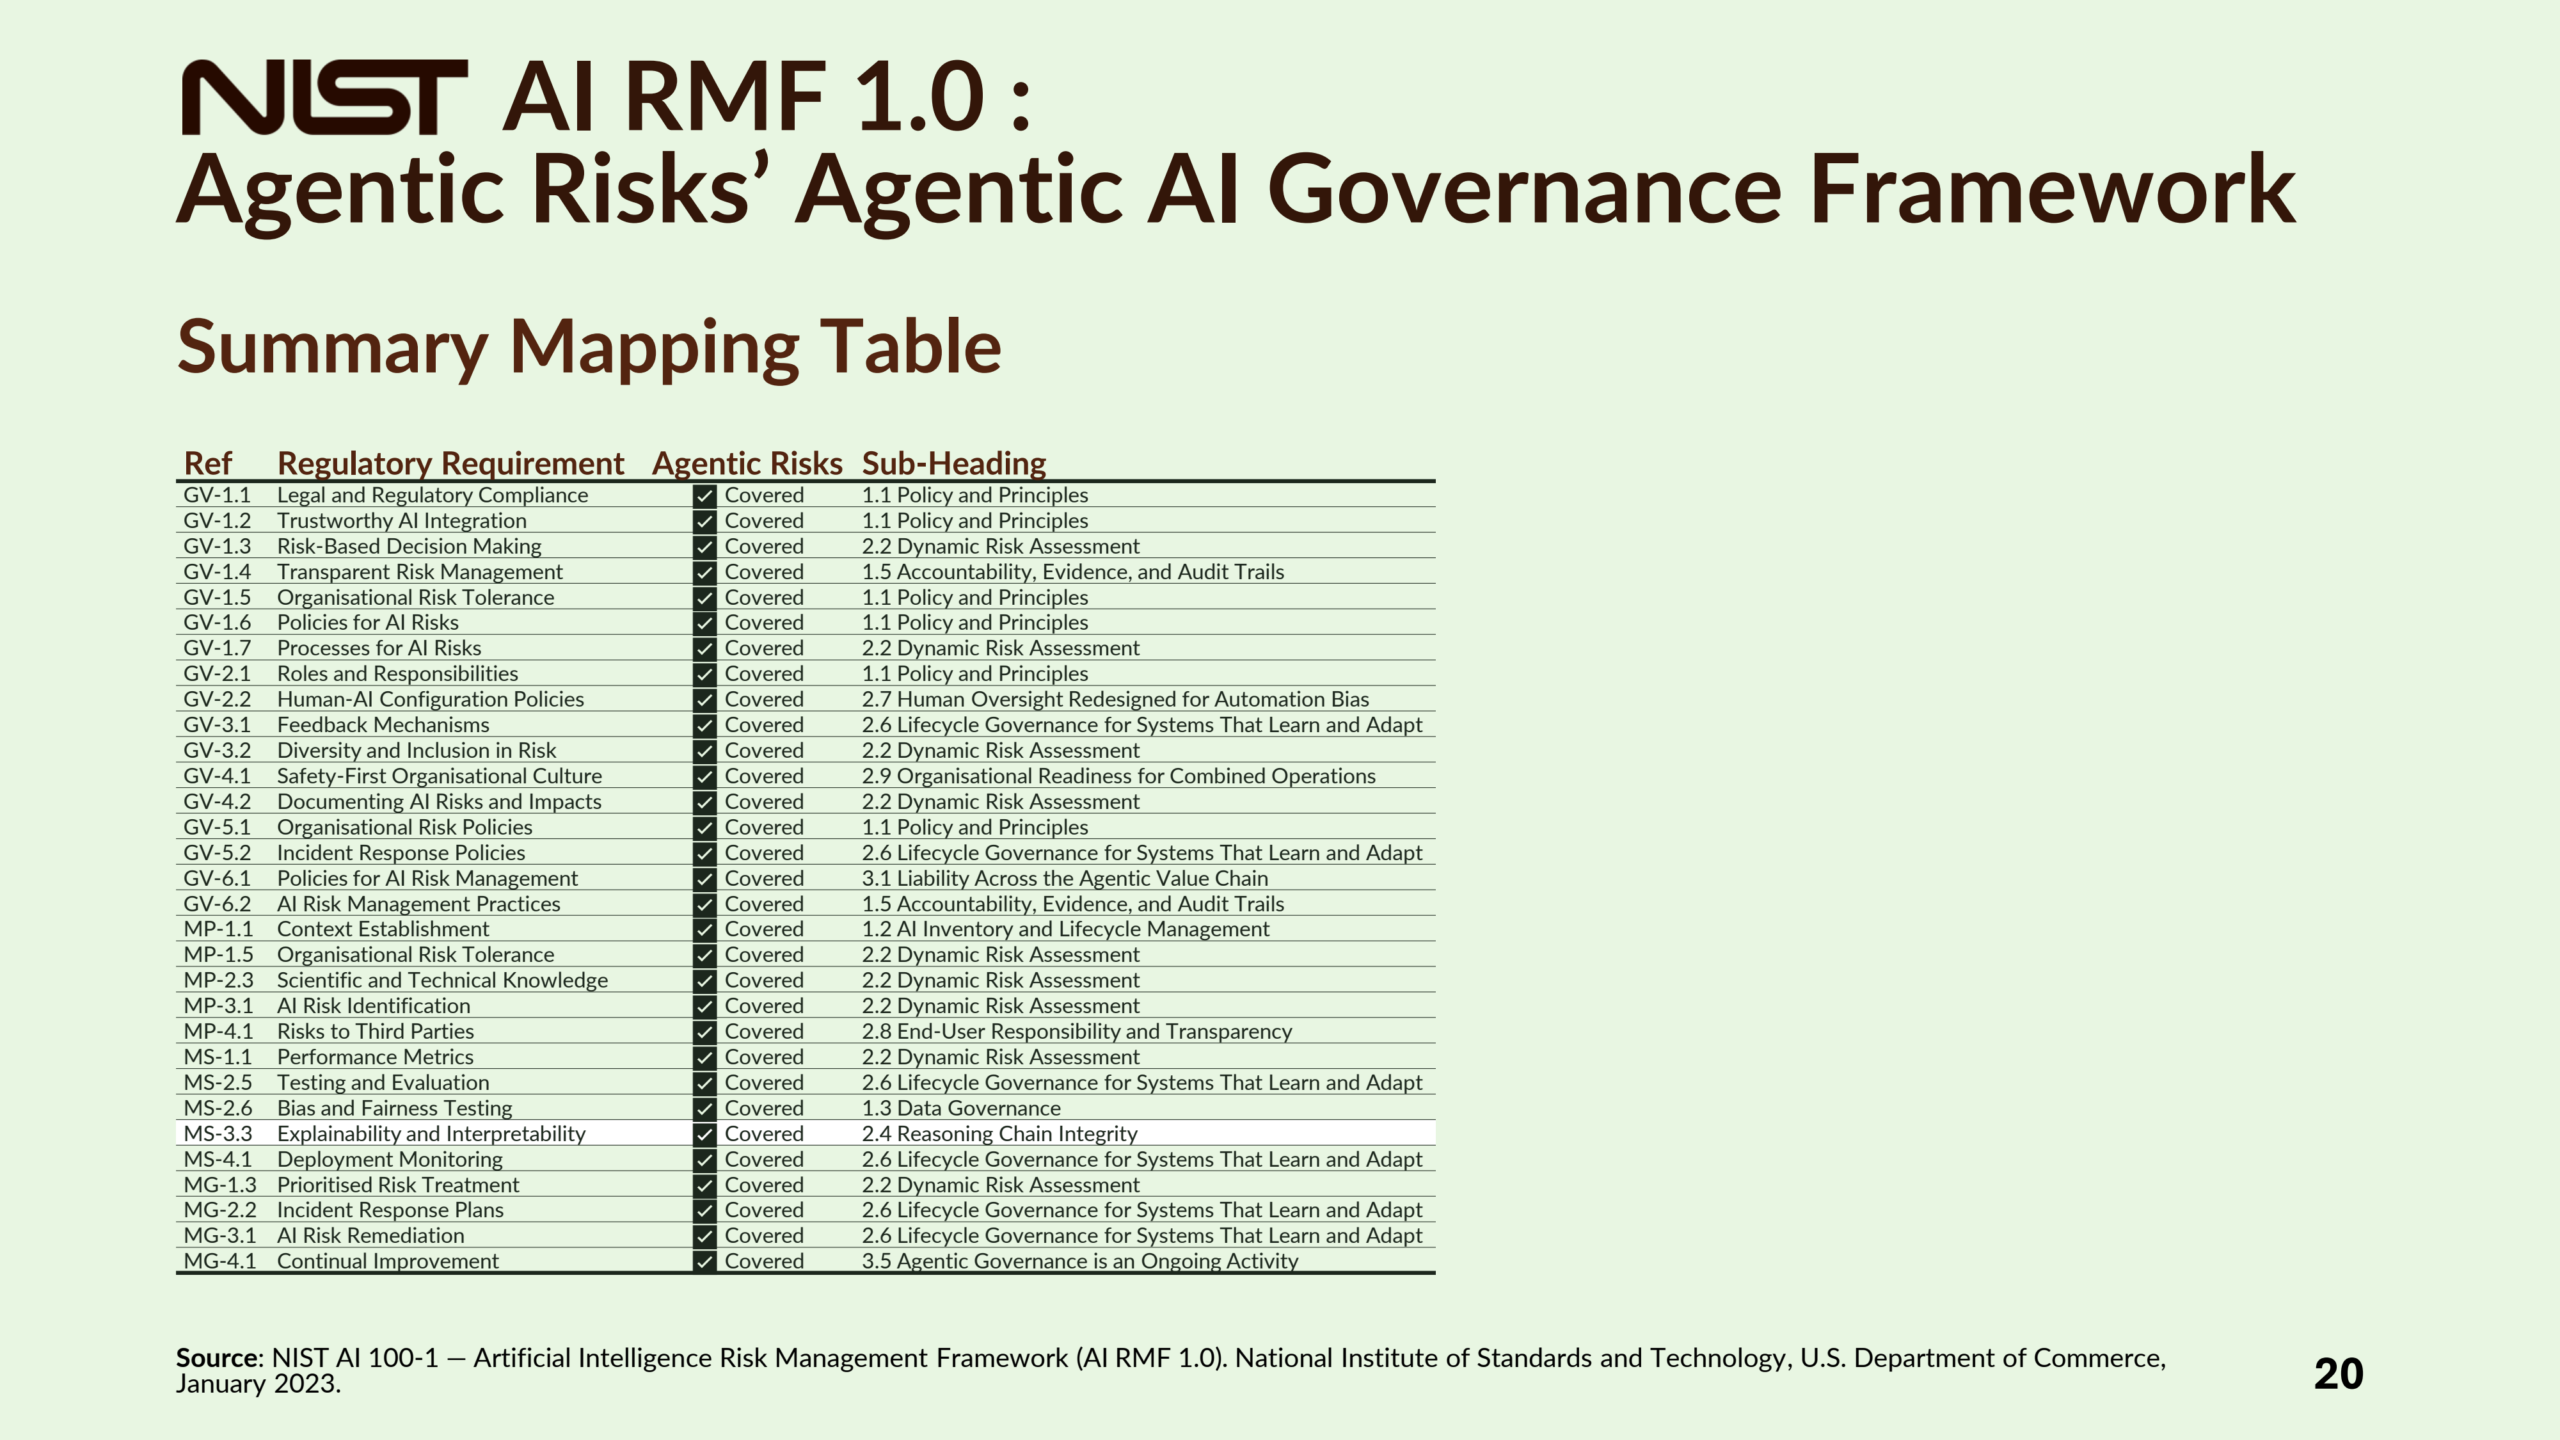Click the NIST logo in the title
2560x1440 pixels.
coord(325,97)
